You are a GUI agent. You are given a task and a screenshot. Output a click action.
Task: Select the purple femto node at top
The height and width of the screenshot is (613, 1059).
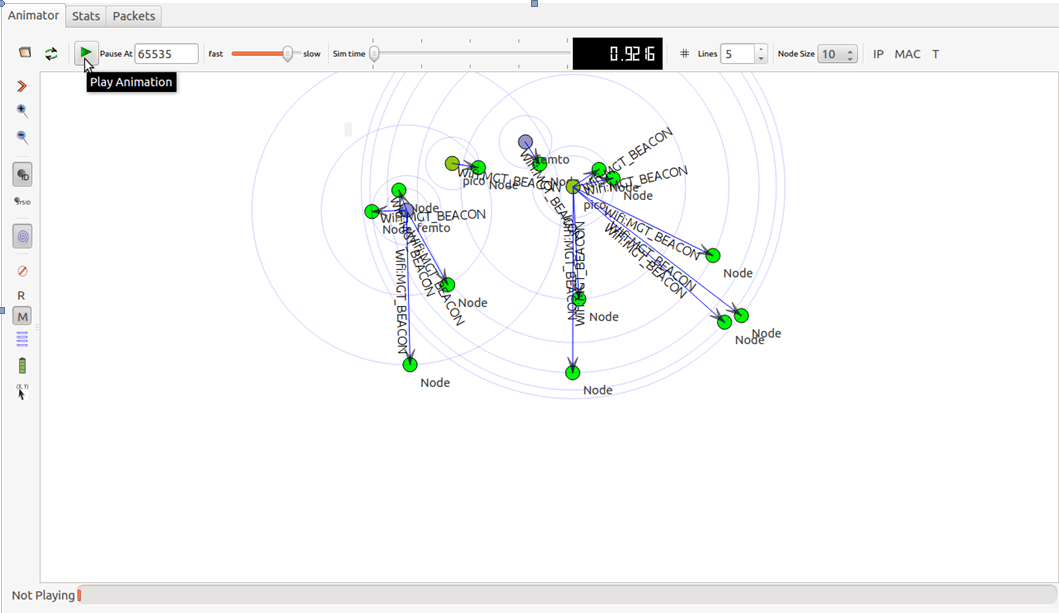click(x=525, y=142)
